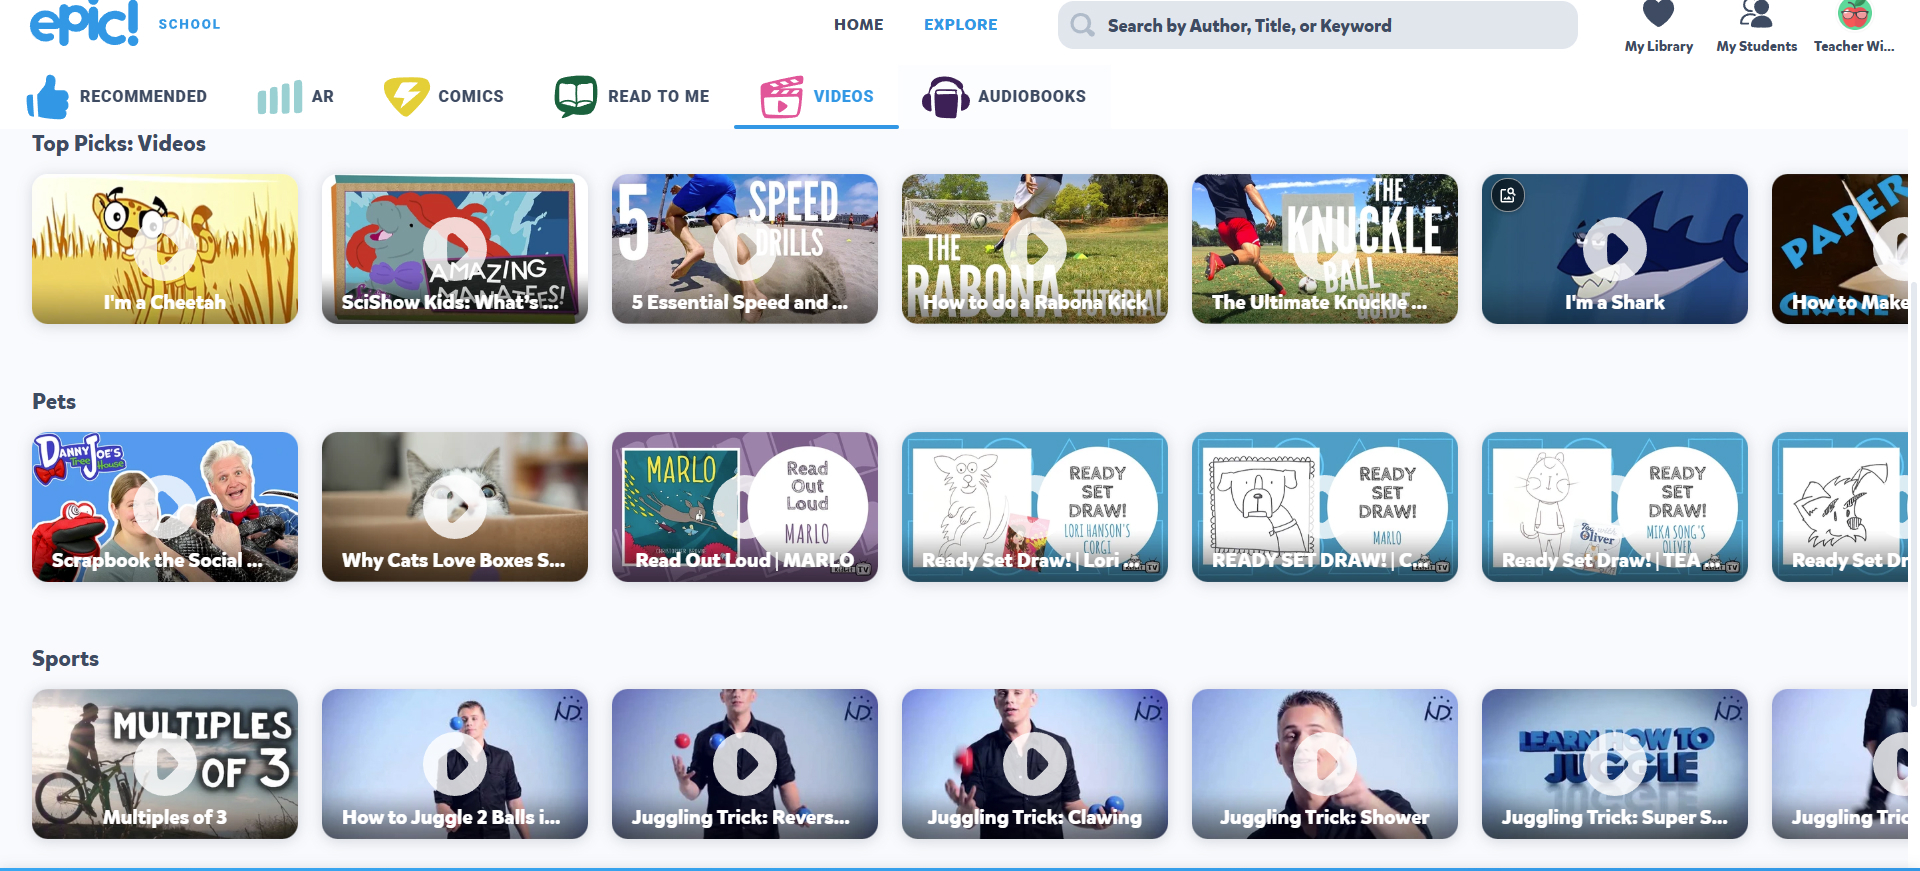Open the Audiobooks headphones icon
This screenshot has width=1920, height=871.
pyautogui.click(x=945, y=97)
